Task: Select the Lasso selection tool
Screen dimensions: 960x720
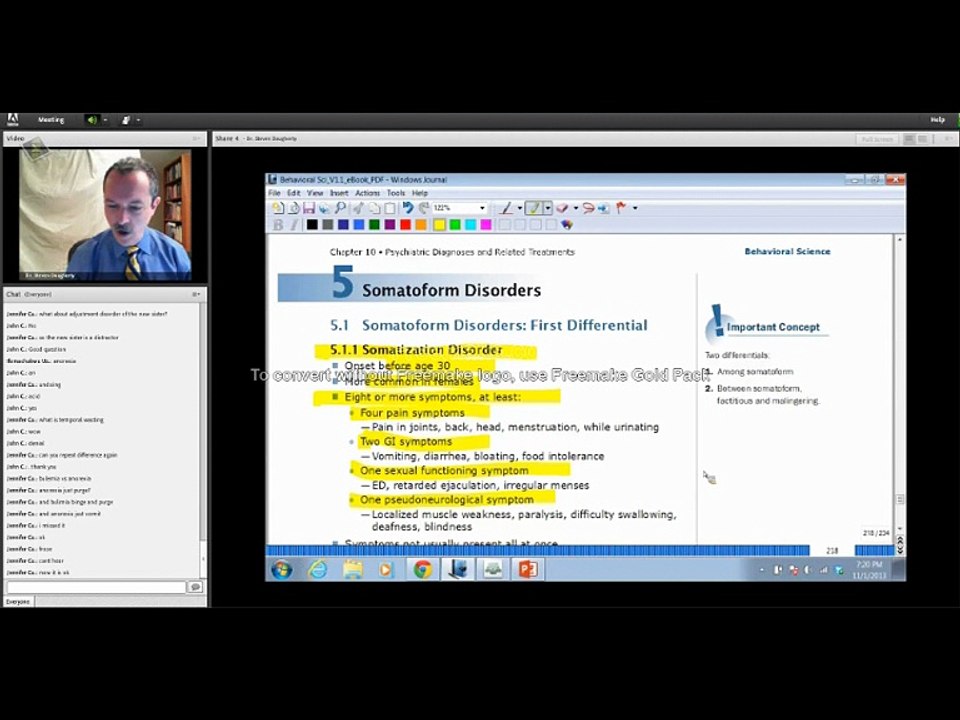Action: tap(588, 208)
